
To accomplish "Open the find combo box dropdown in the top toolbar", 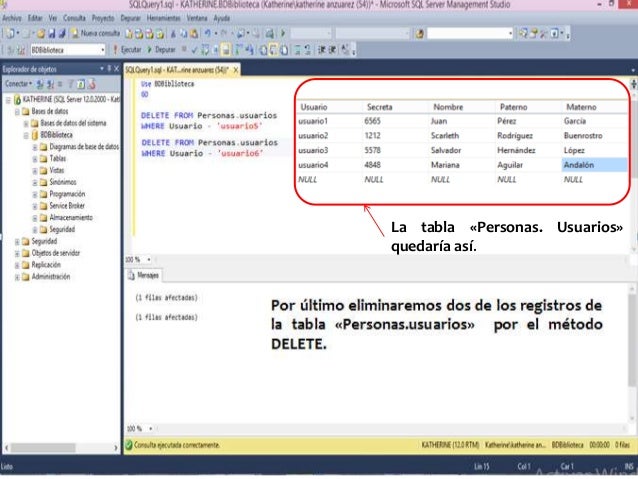I will (x=510, y=33).
